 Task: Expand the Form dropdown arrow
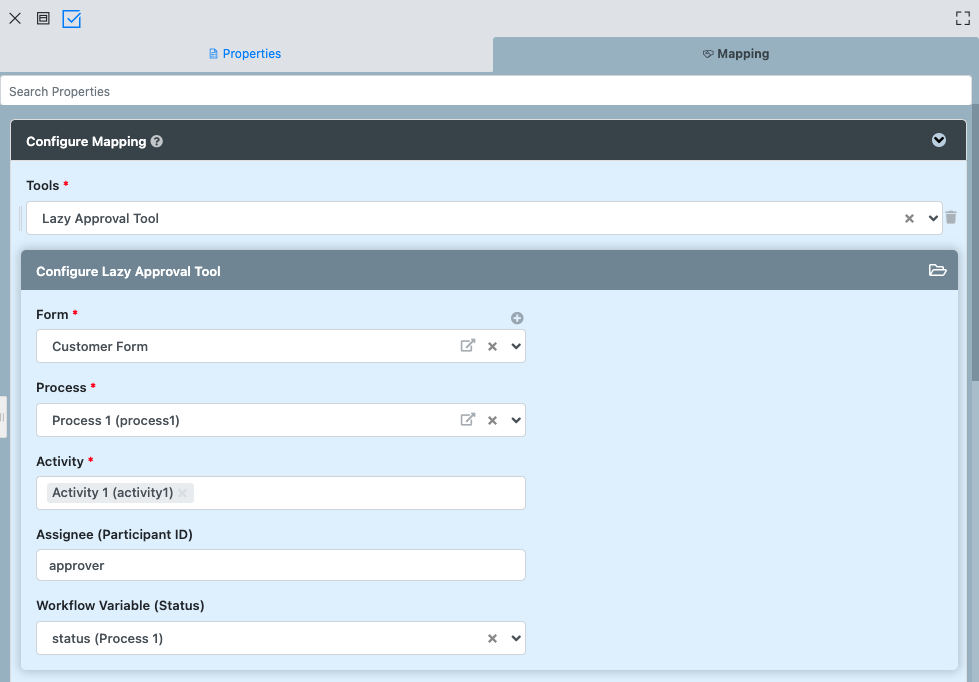point(516,347)
